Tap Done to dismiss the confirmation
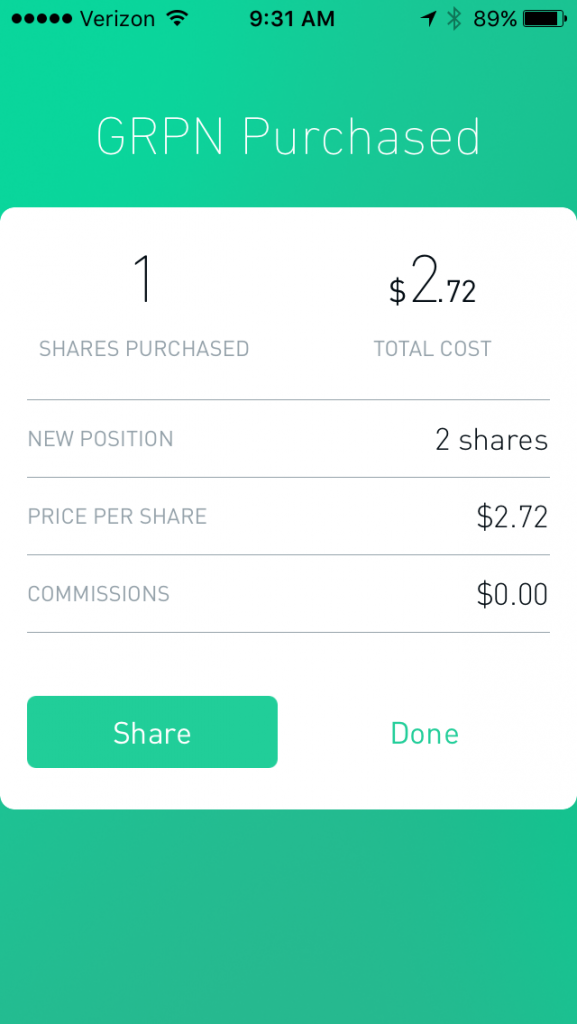Screen dimensions: 577x1024 424,732
